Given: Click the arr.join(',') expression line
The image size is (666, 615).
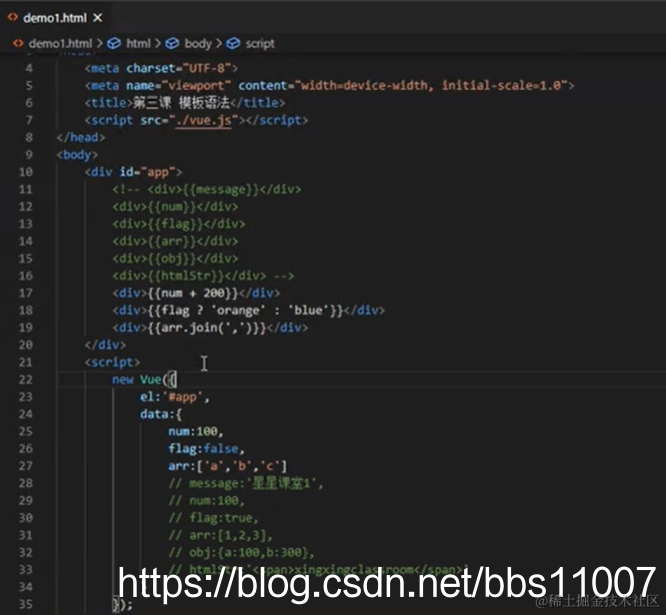Looking at the screenshot, I should pos(210,328).
